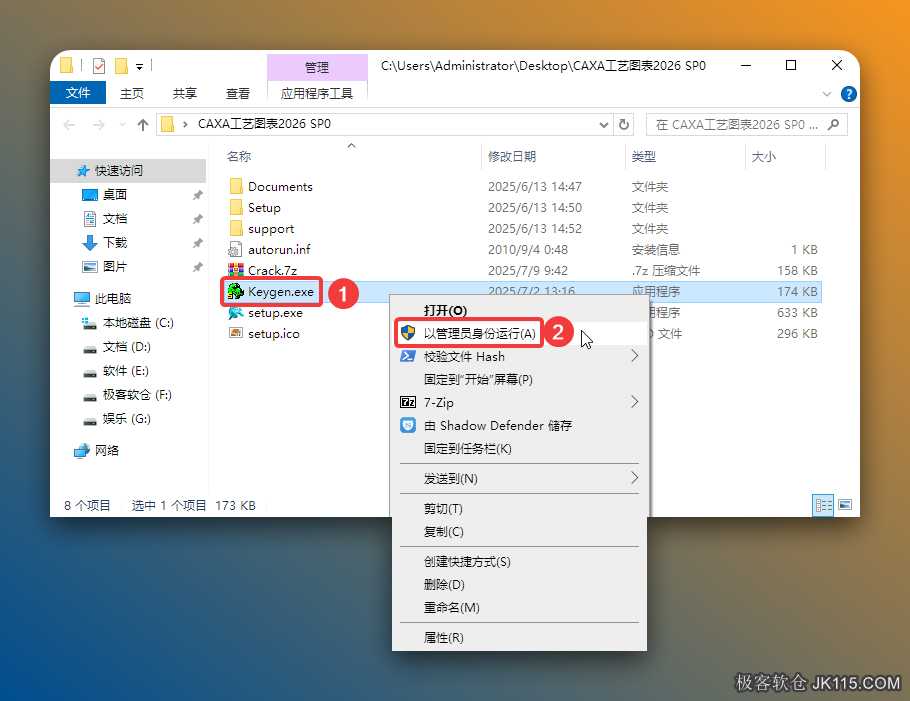Refresh the current folder view
910x701 pixels.
(624, 124)
